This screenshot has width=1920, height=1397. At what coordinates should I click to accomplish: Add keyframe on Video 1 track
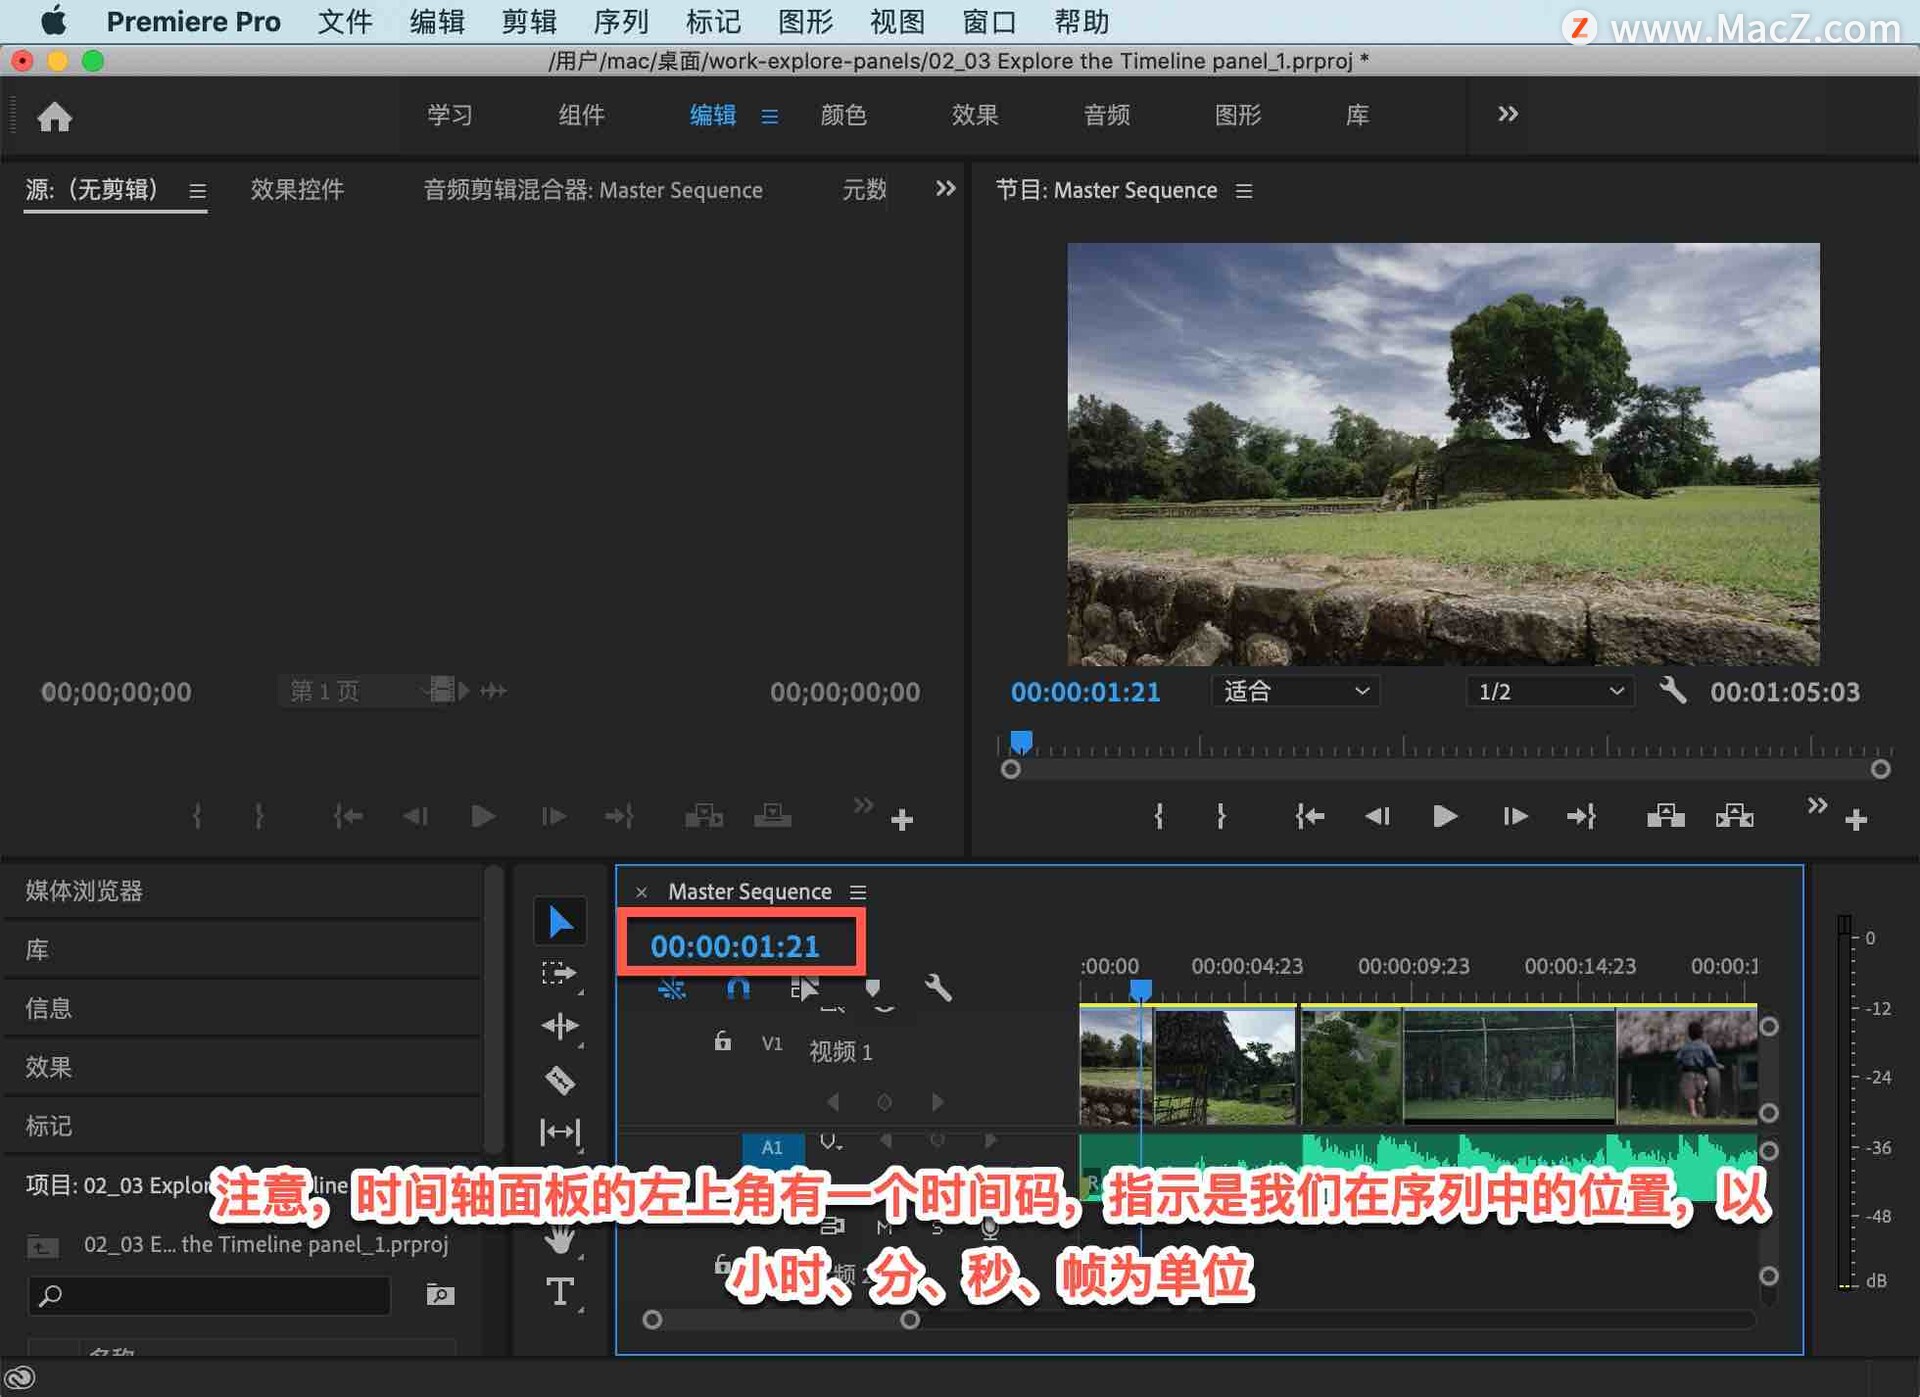[884, 1102]
